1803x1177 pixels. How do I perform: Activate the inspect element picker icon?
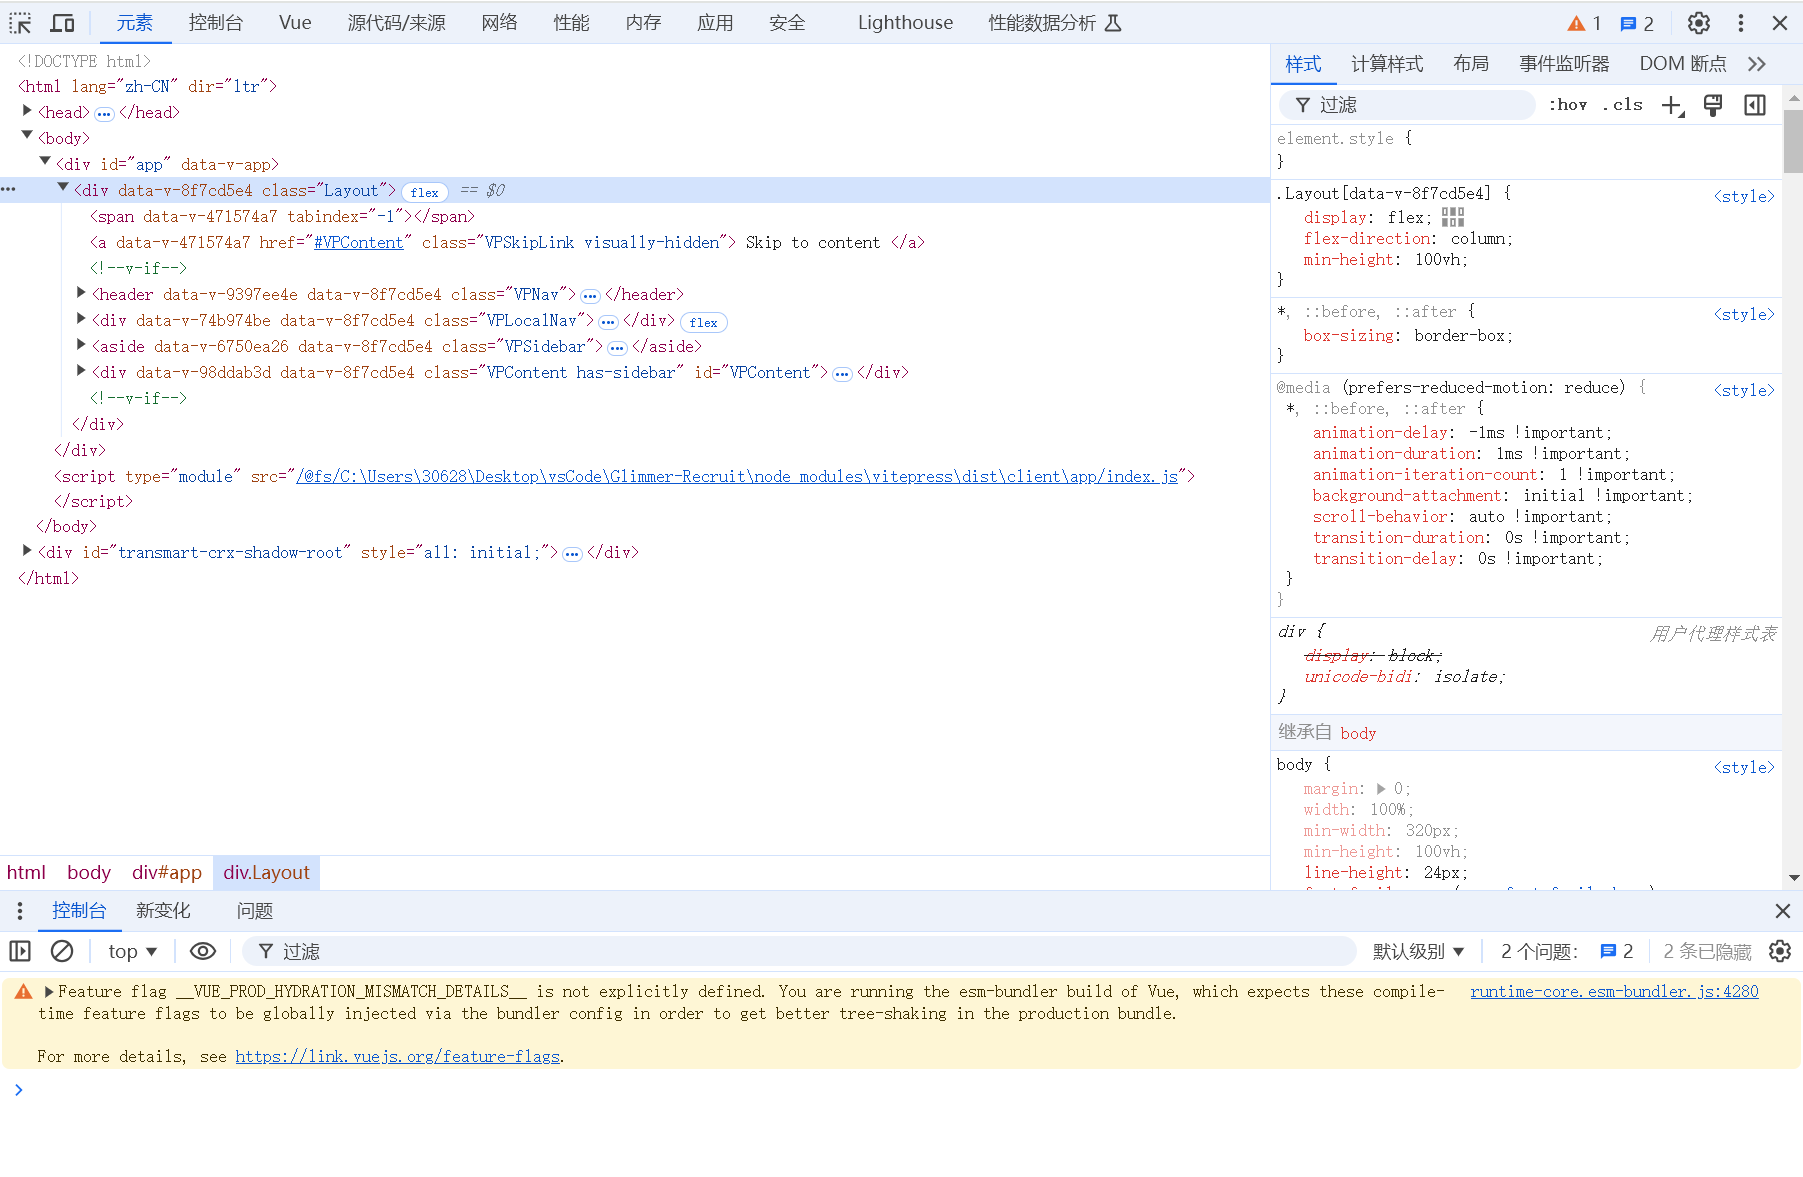pos(20,23)
